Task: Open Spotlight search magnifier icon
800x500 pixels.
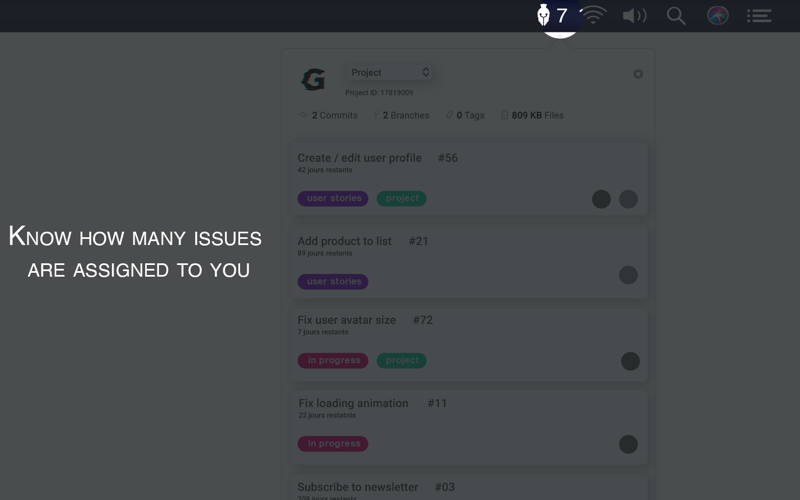Action: click(x=676, y=16)
